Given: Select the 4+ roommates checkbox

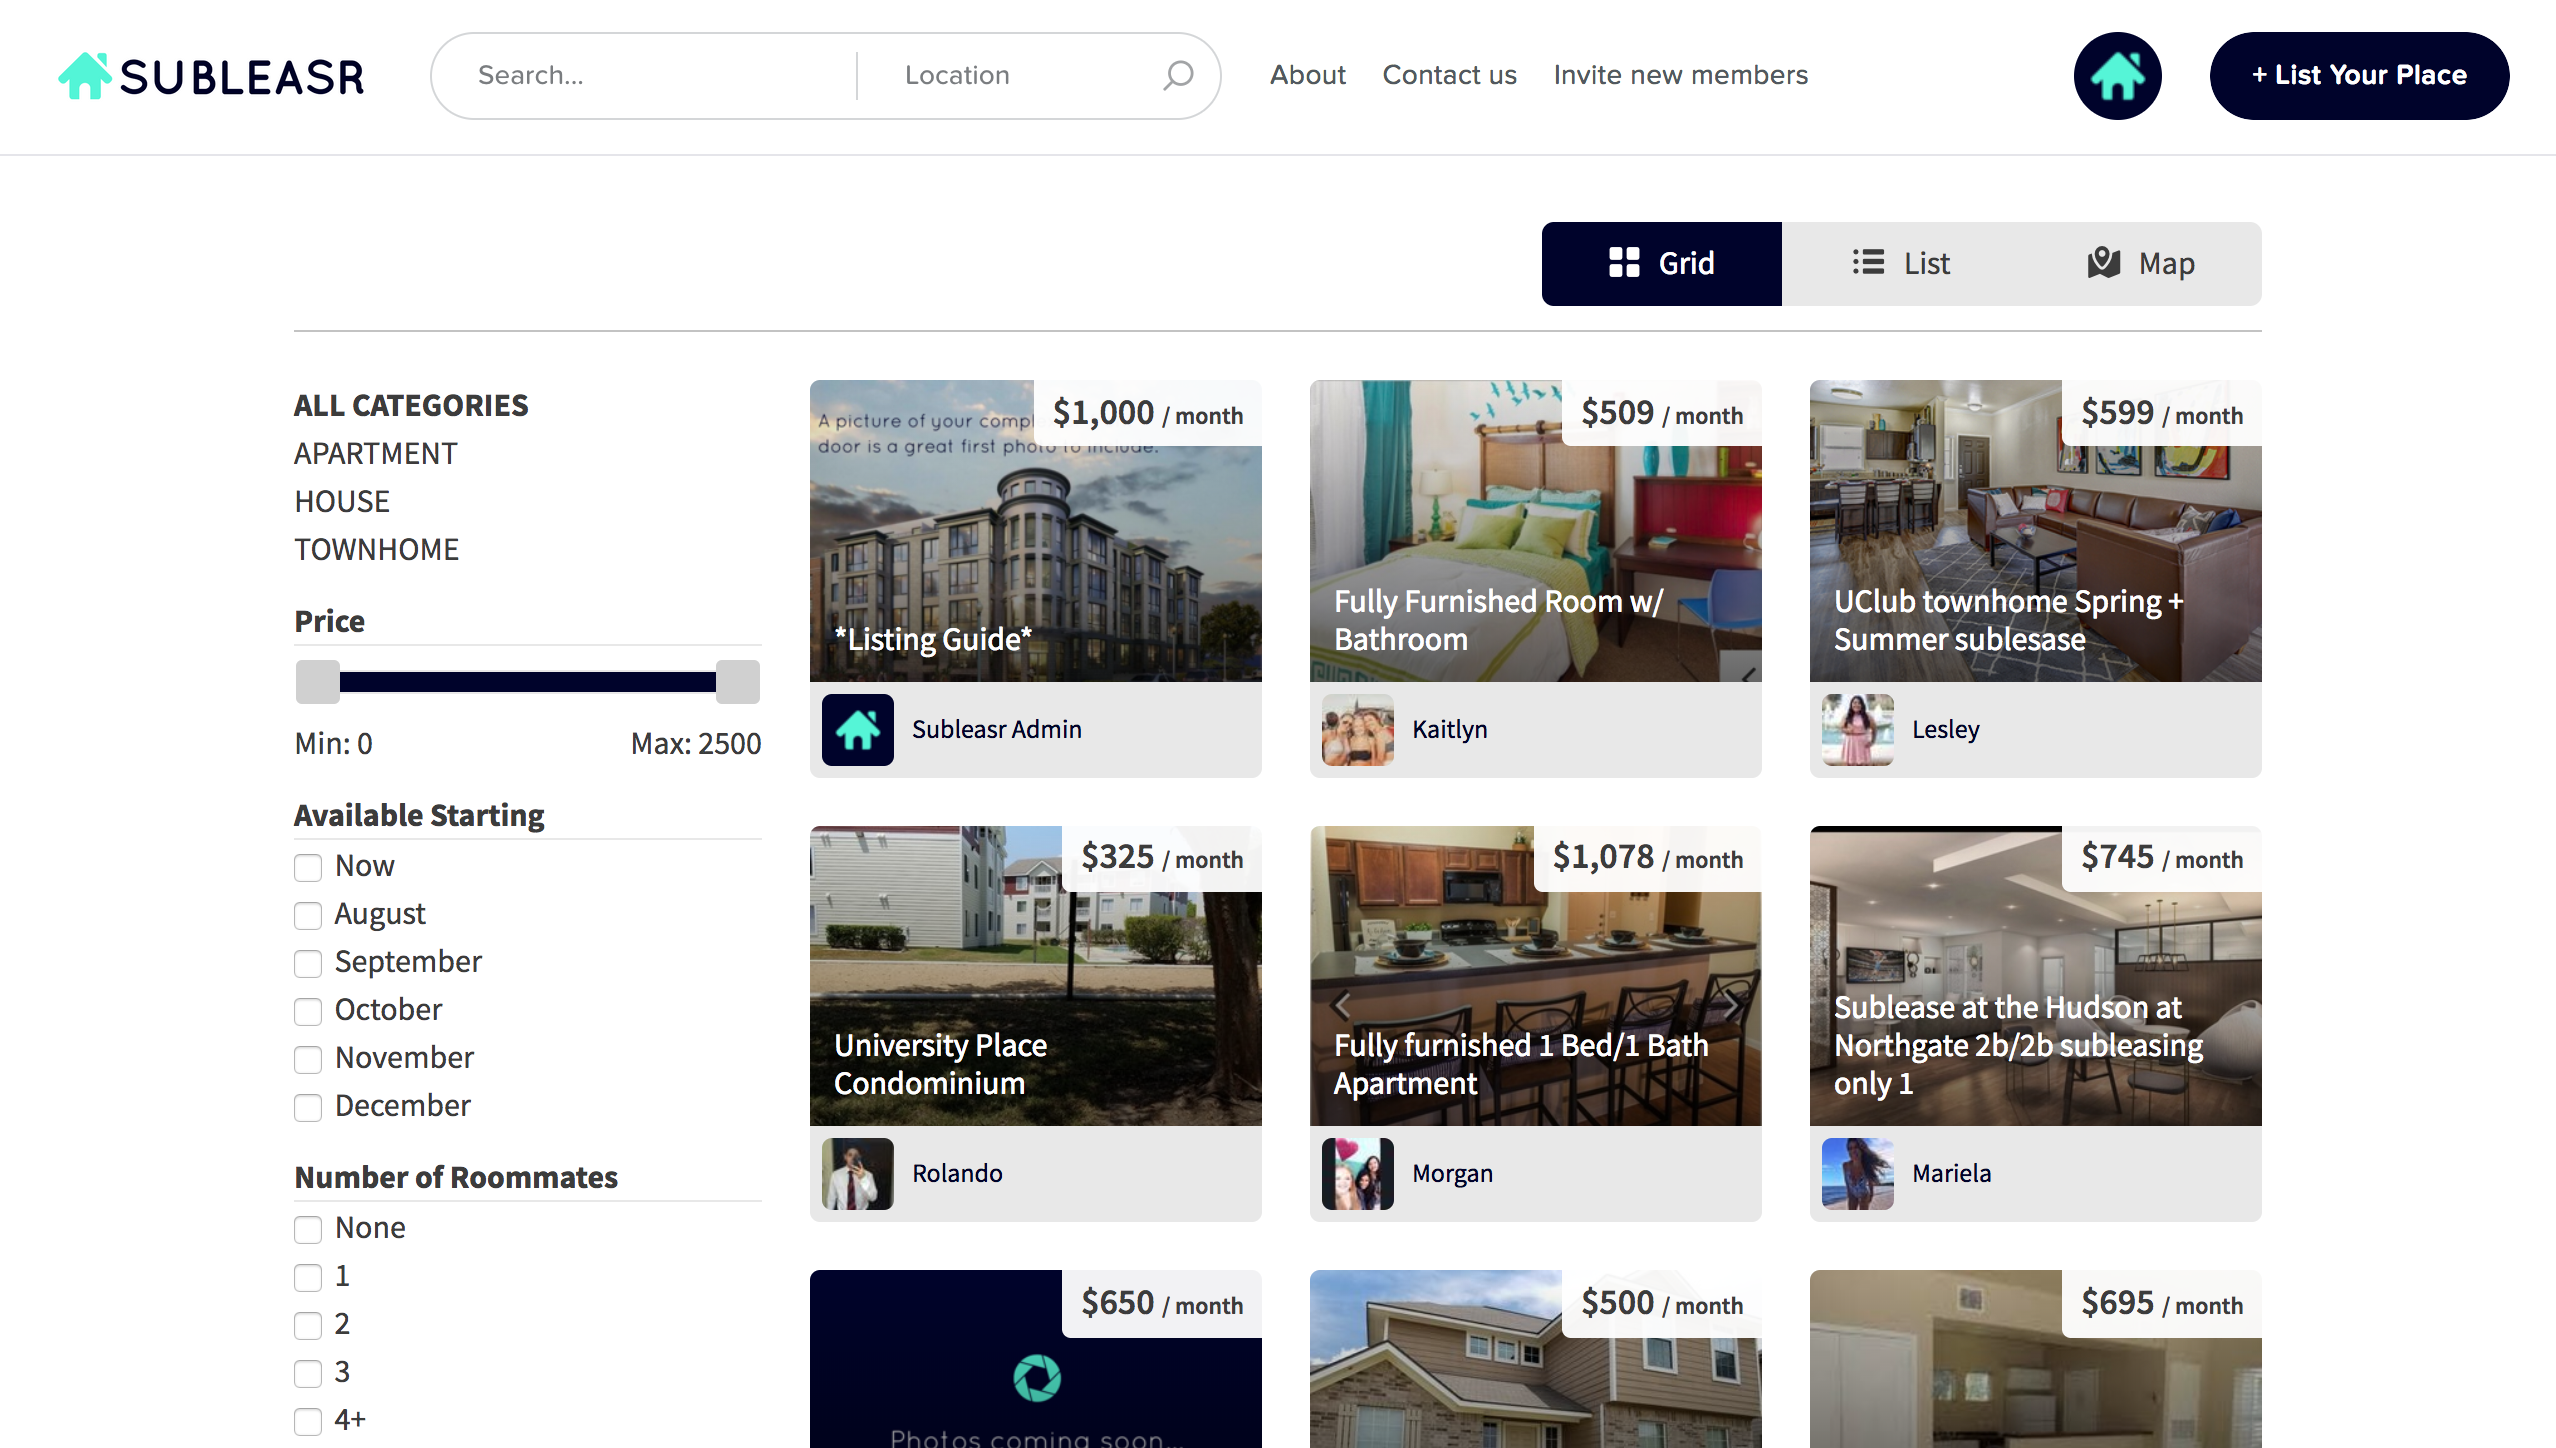Looking at the screenshot, I should tap(308, 1421).
